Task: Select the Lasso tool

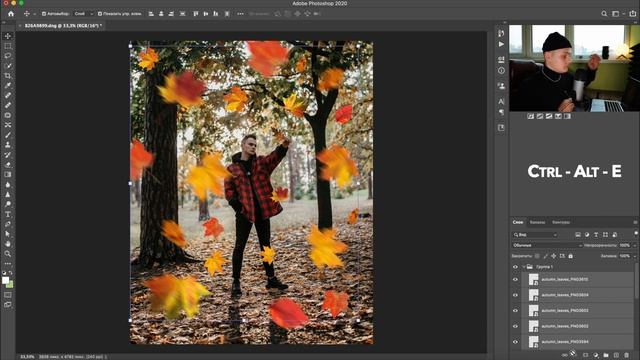Action: pos(8,56)
